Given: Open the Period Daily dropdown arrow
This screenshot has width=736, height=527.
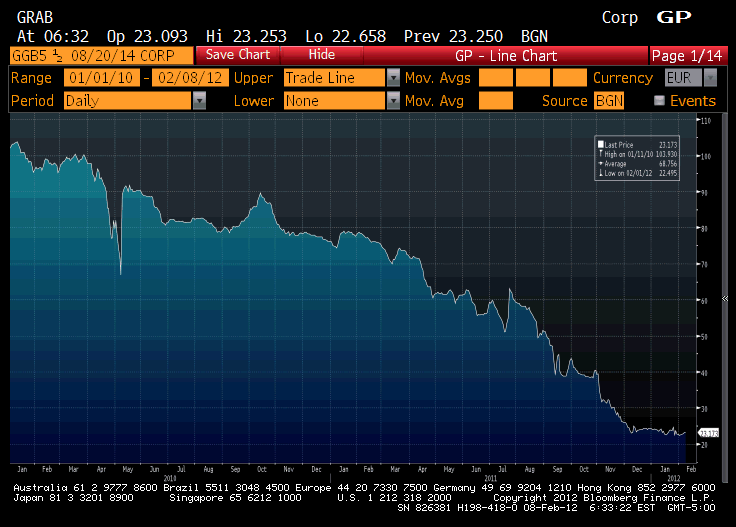Looking at the screenshot, I should tap(199, 100).
